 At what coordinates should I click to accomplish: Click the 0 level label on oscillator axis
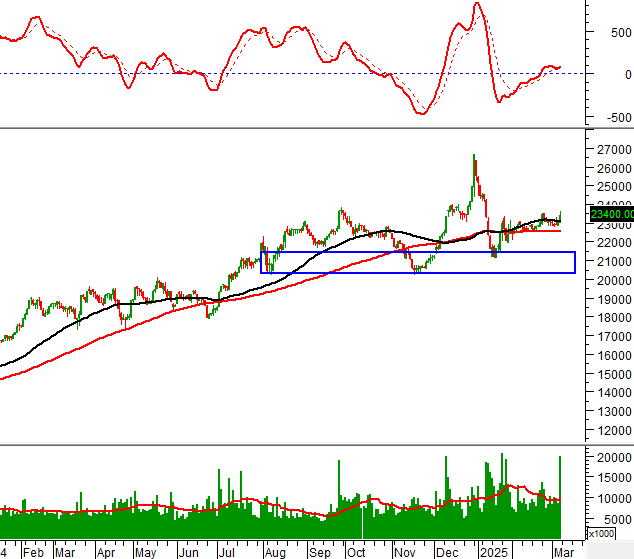coord(628,74)
